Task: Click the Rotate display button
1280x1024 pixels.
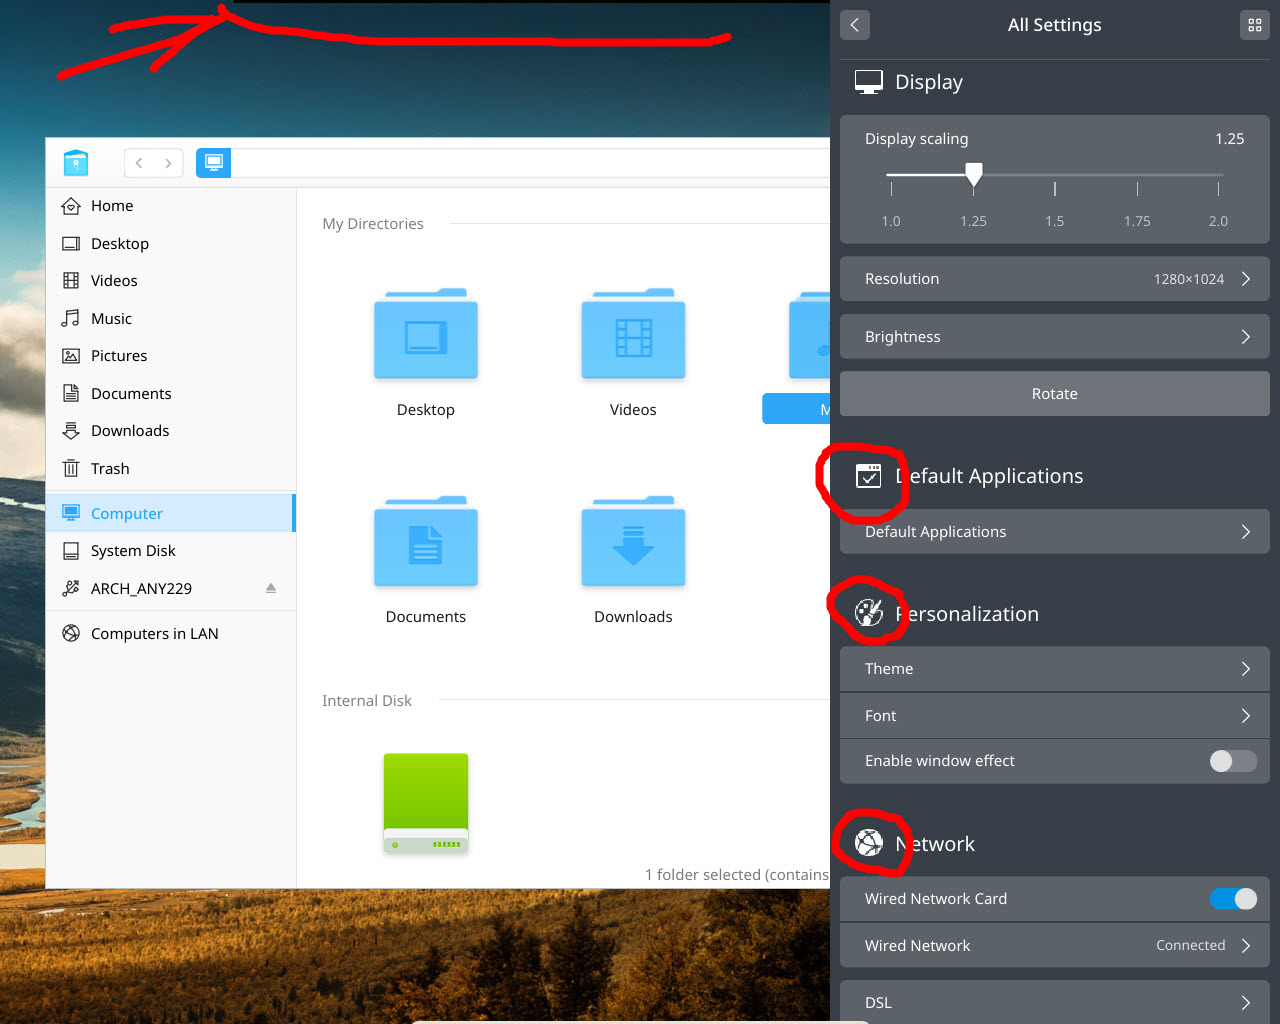Action: click(1055, 394)
